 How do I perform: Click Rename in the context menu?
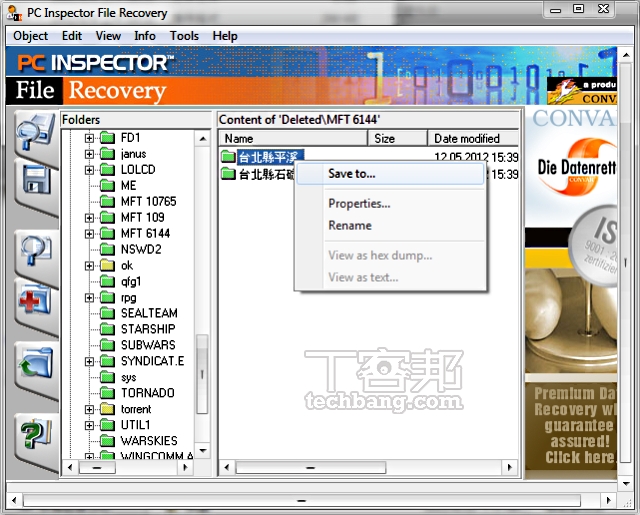click(350, 225)
